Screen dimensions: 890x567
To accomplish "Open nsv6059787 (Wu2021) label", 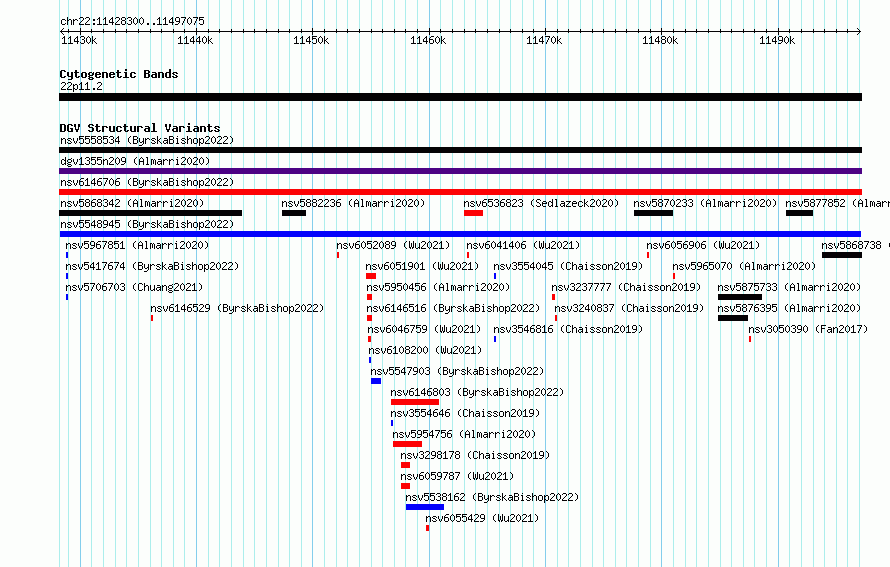I will click(457, 476).
